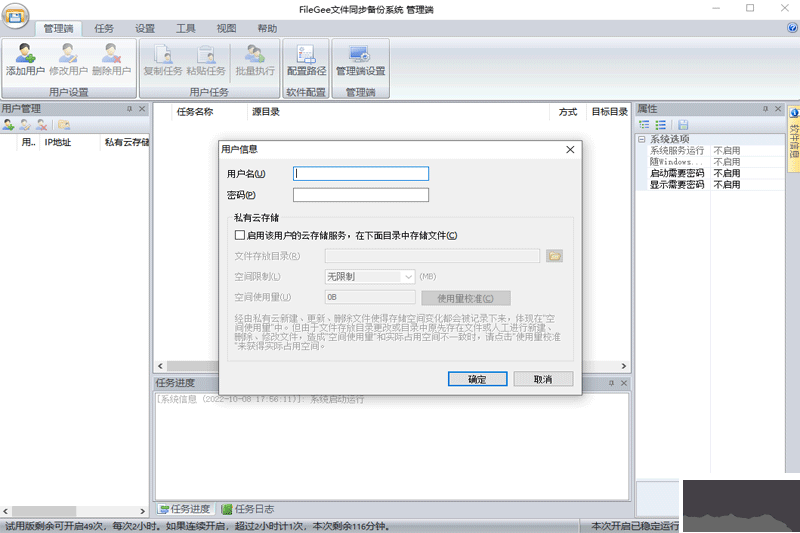Open the 空间限制 无限制 dropdown
The height and width of the screenshot is (533, 800).
[369, 276]
